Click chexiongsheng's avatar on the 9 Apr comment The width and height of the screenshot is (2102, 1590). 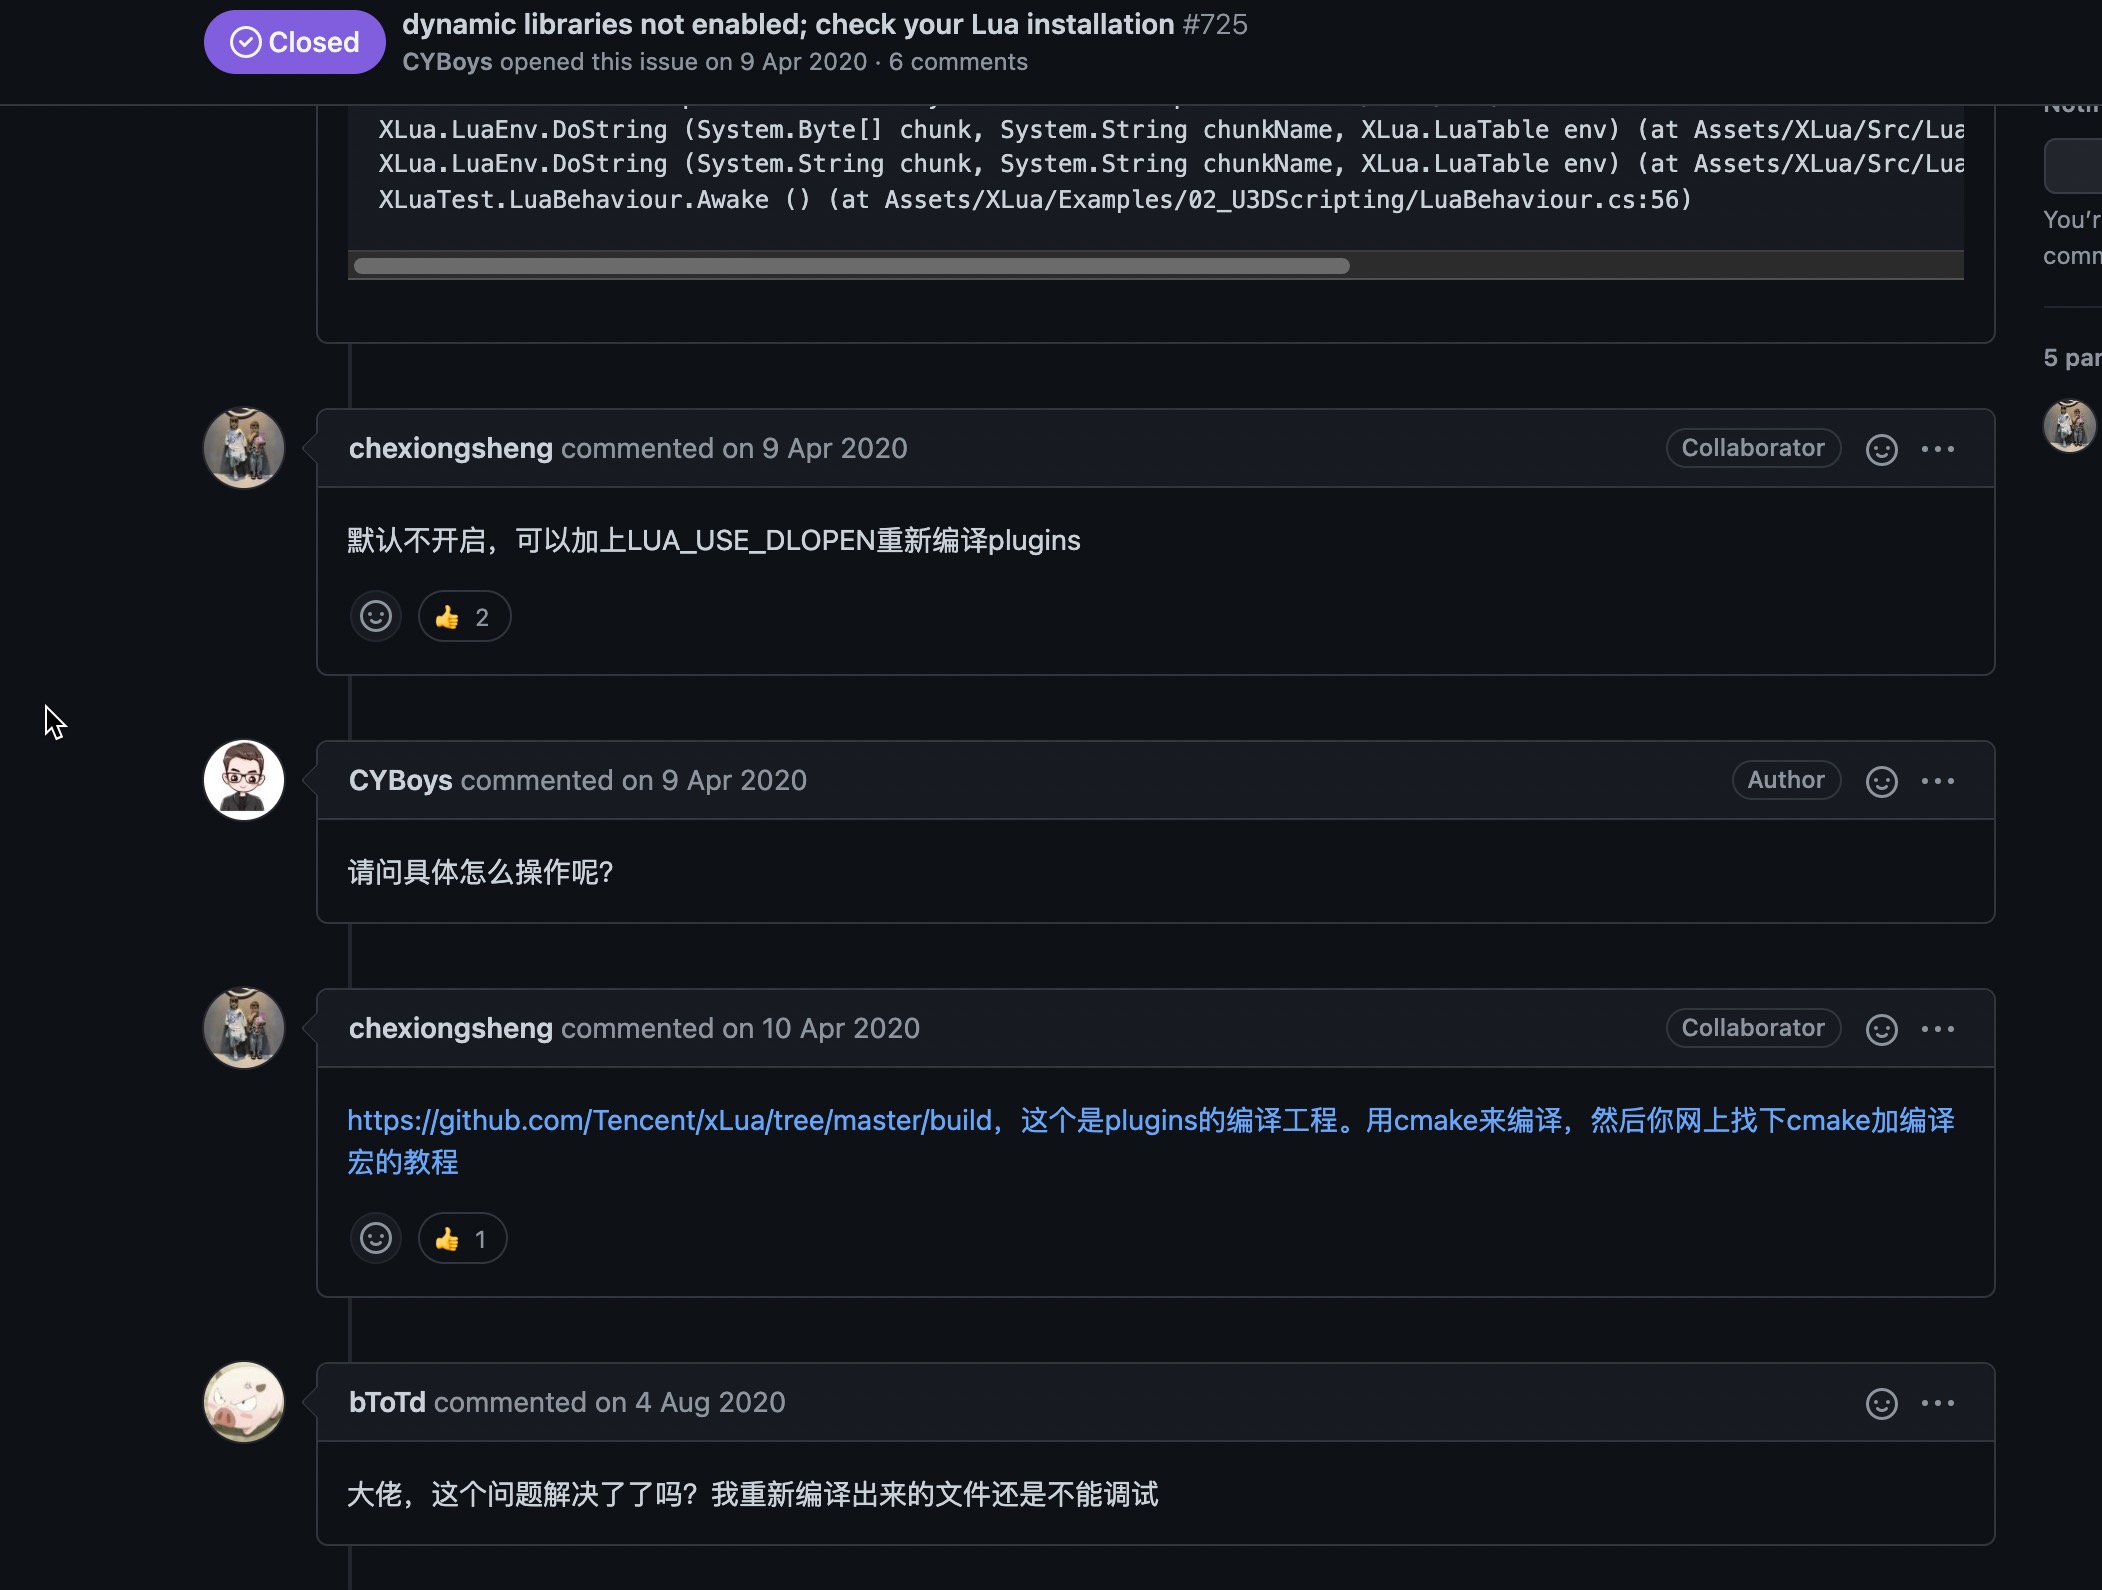pyautogui.click(x=243, y=447)
